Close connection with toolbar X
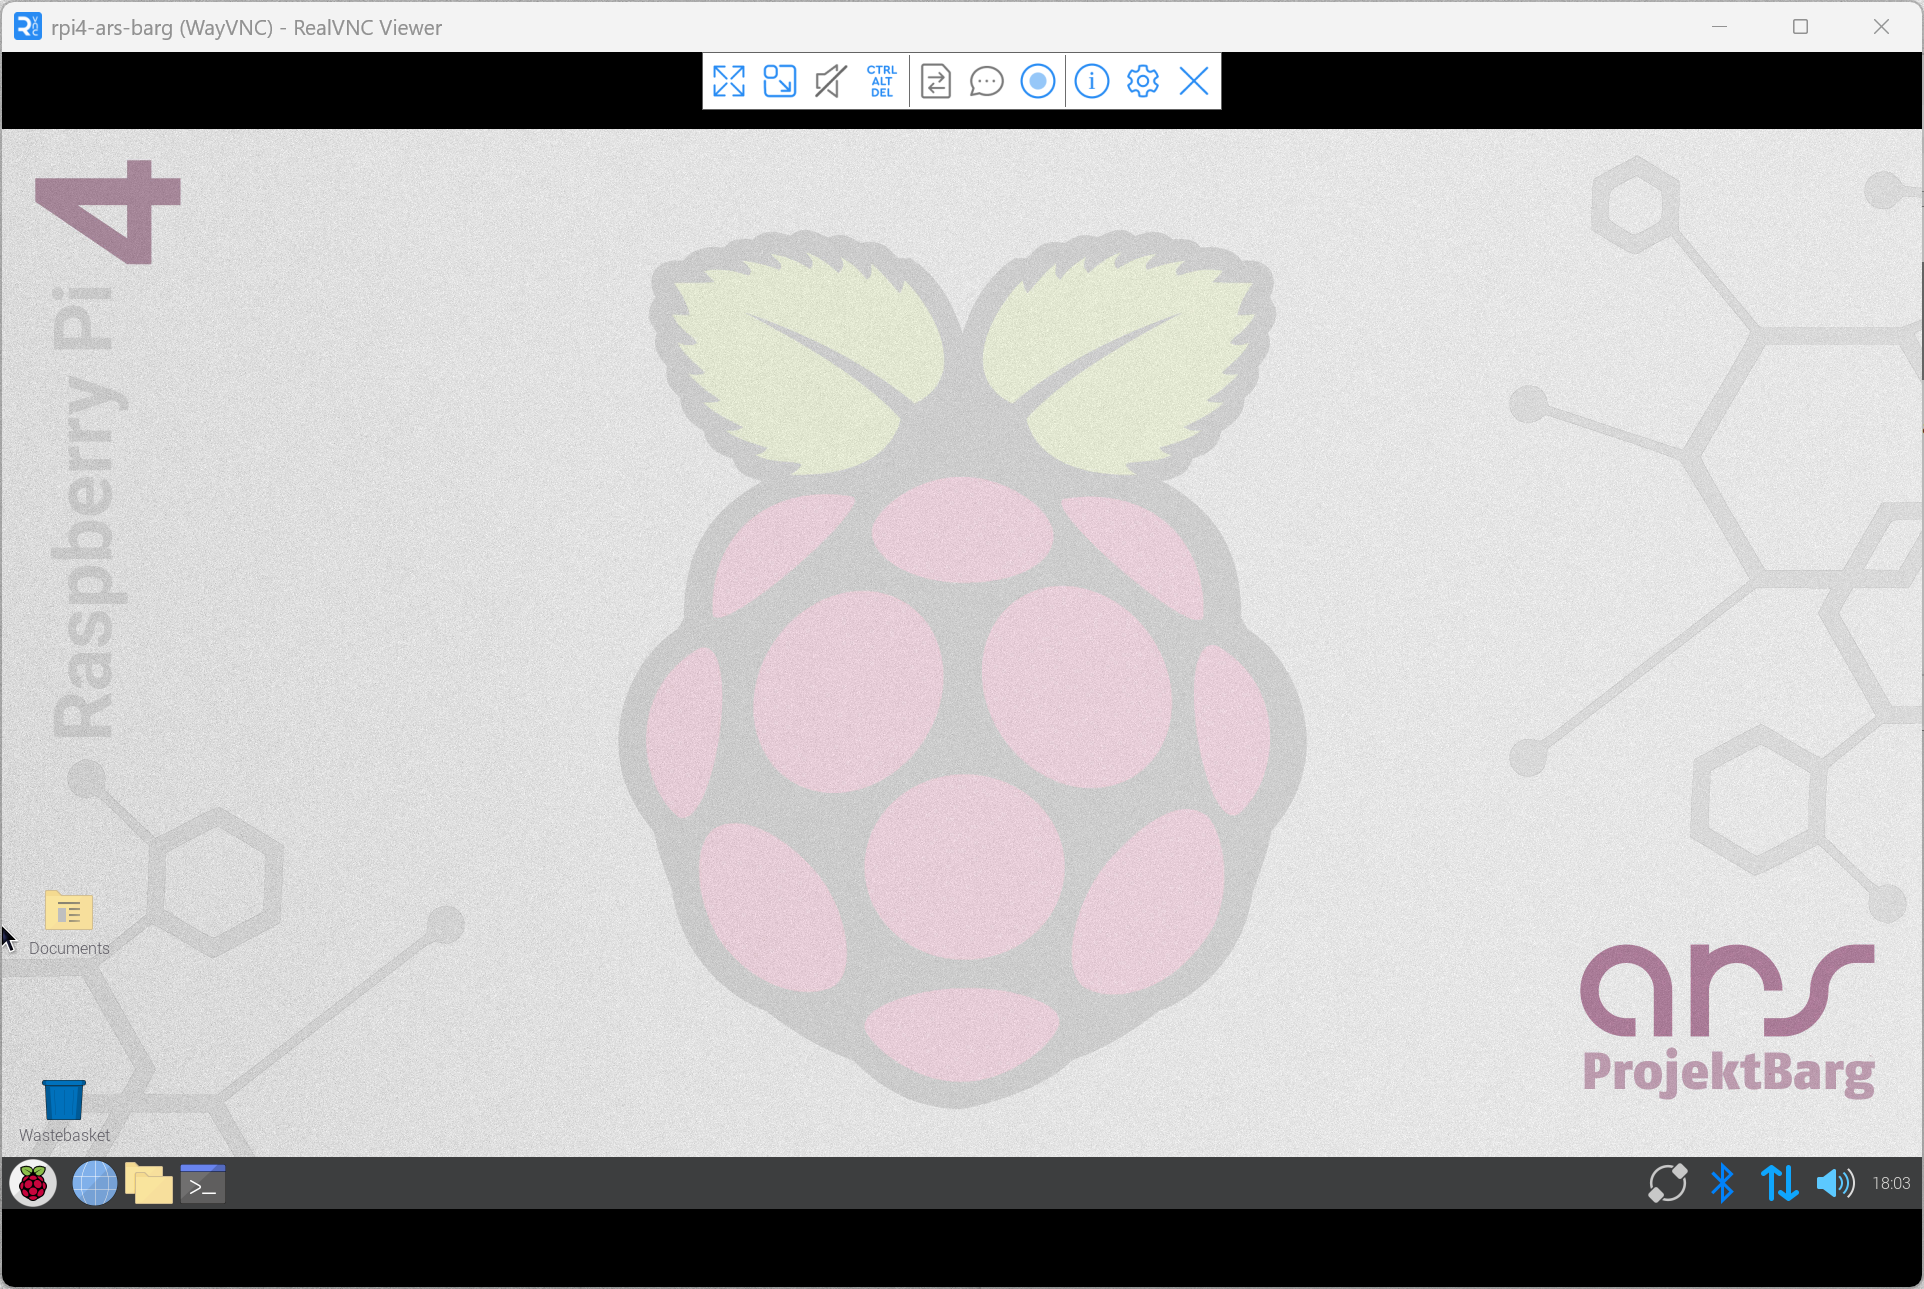This screenshot has height=1289, width=1924. [1194, 81]
